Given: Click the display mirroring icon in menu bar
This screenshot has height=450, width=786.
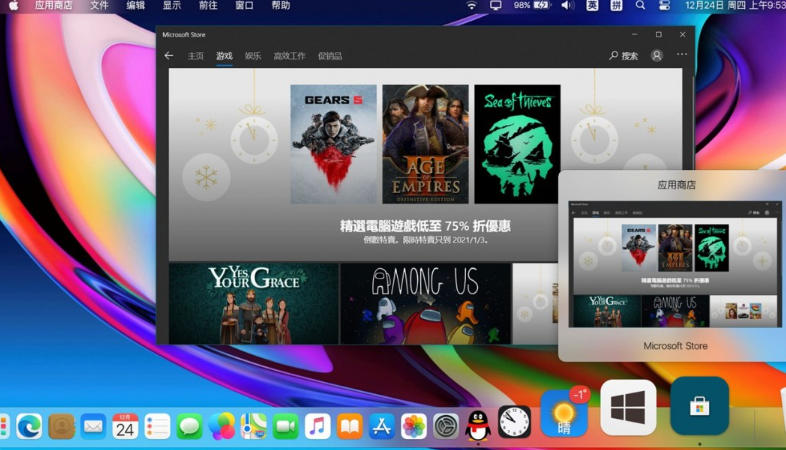Looking at the screenshot, I should coord(495,6).
